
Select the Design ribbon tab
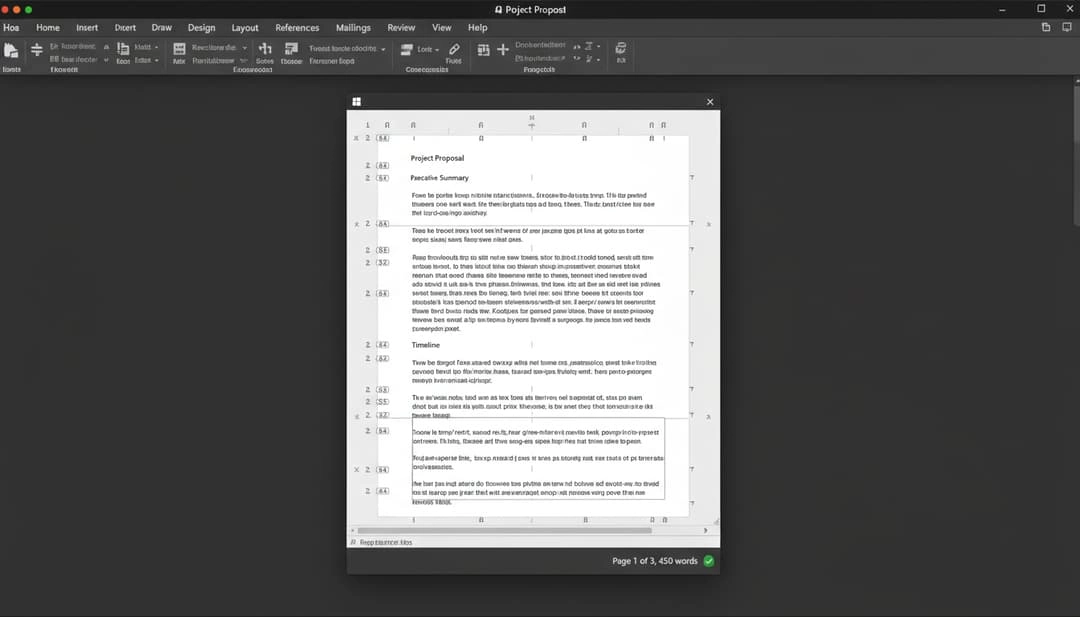point(201,28)
